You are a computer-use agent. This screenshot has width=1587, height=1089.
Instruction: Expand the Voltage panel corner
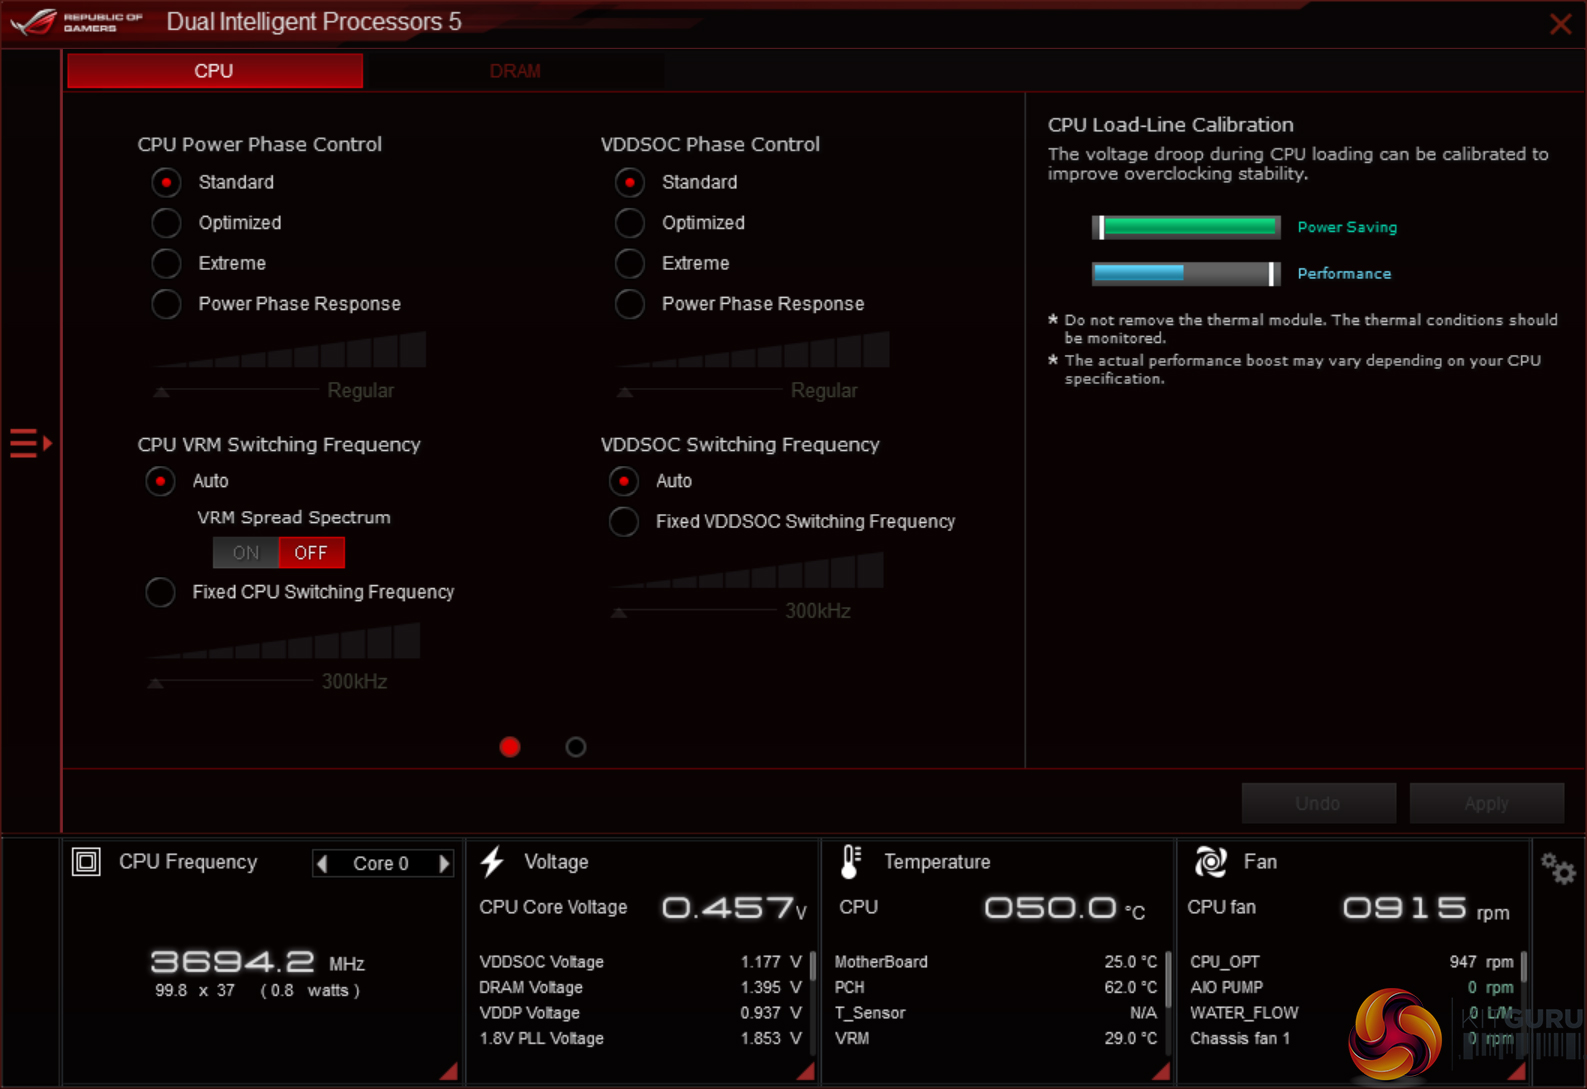[805, 1071]
